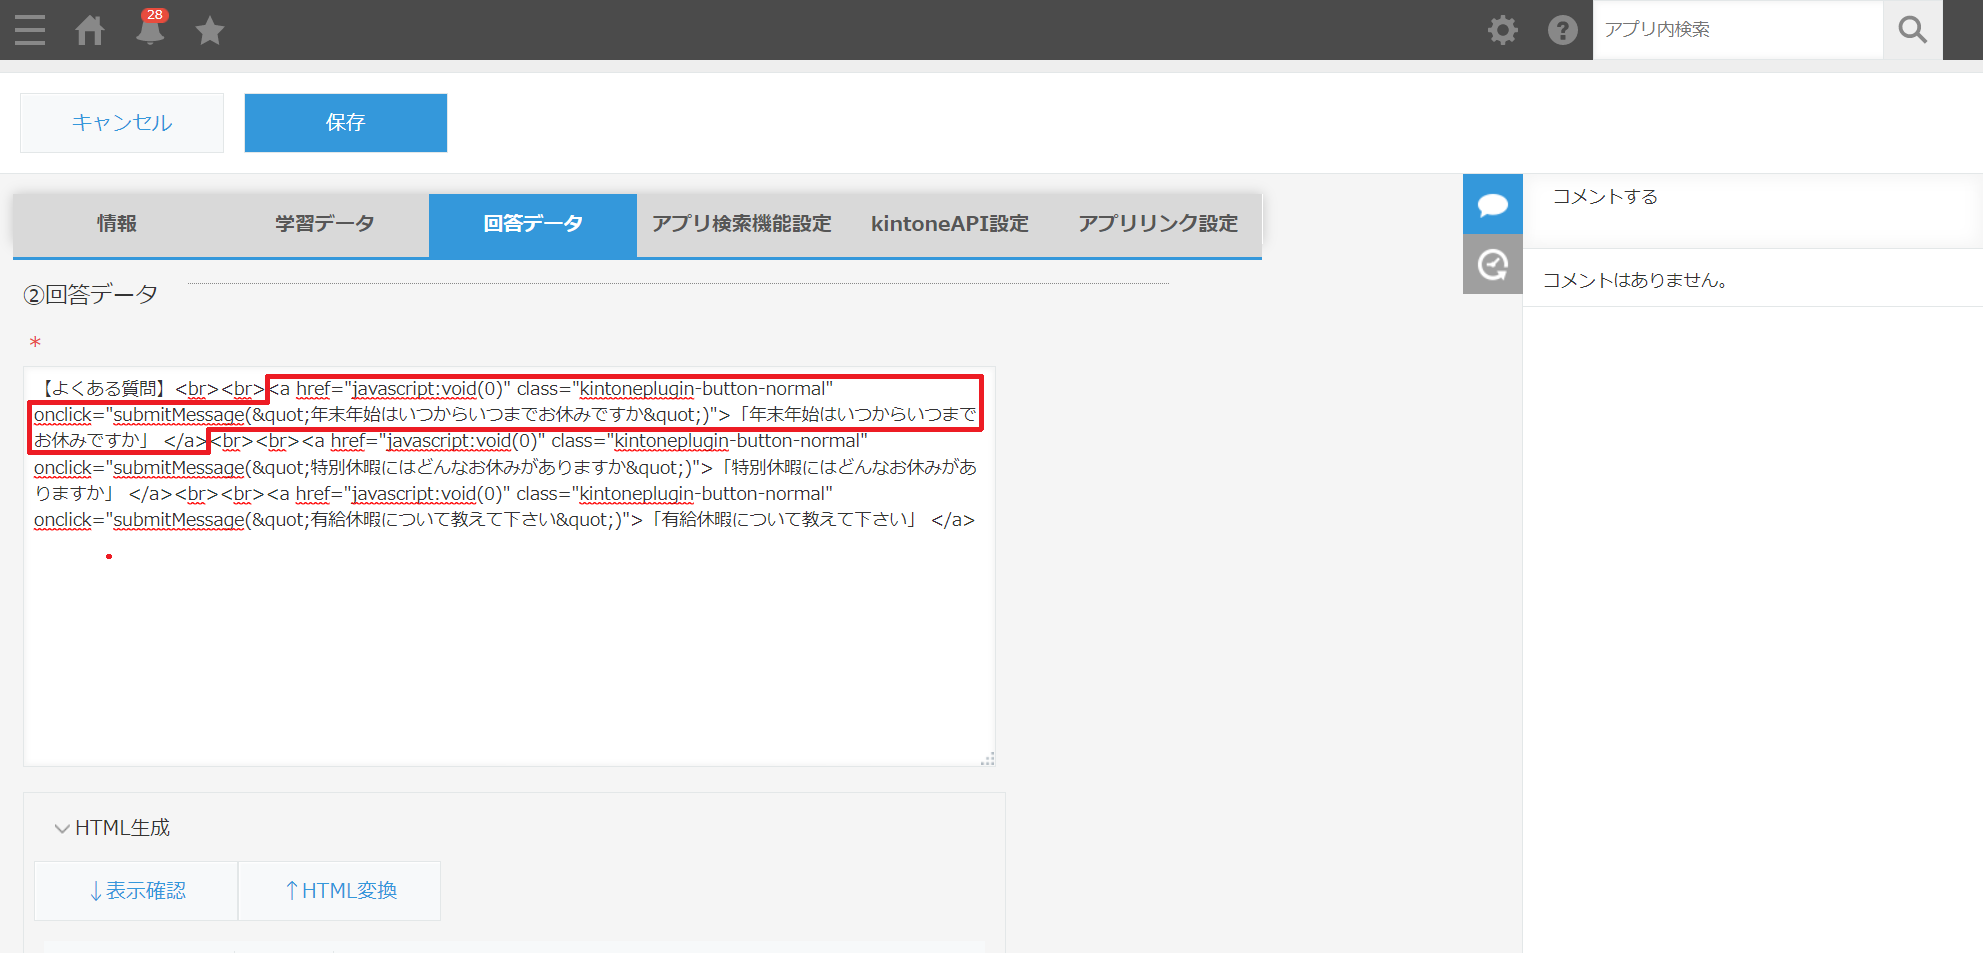Open the settings gear icon
Viewport: 1983px width, 953px height.
tap(1502, 30)
